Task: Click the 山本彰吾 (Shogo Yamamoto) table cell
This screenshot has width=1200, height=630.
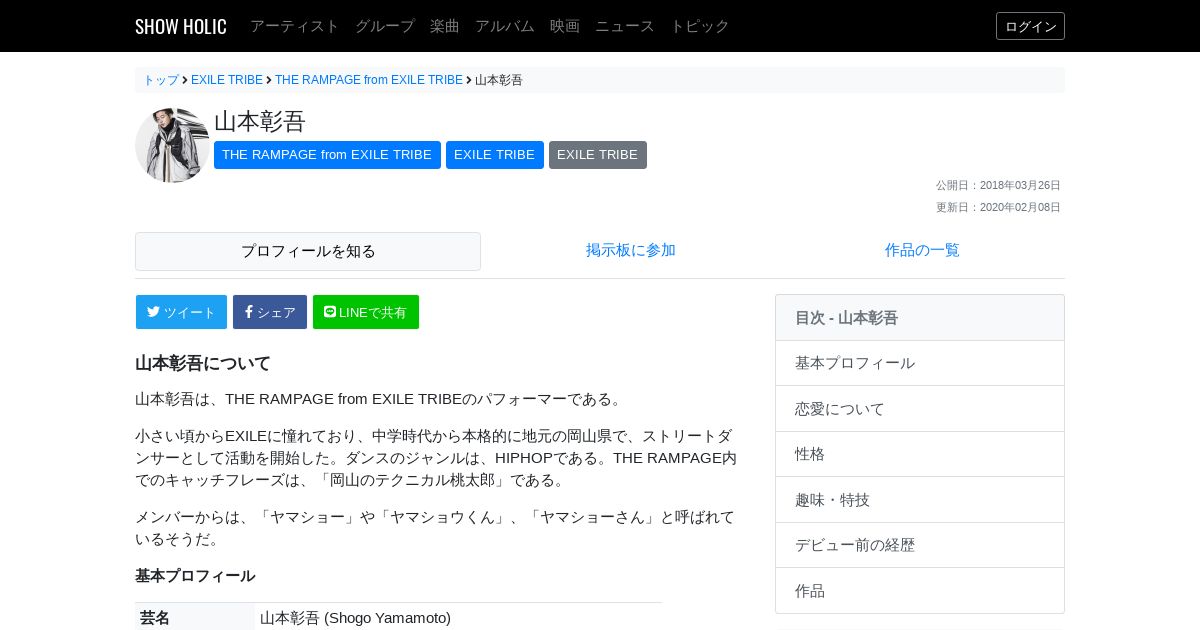Action: point(458,618)
